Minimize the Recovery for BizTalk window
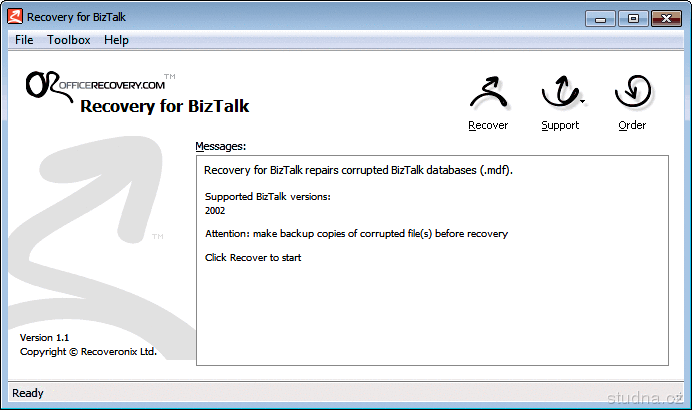Screen dimensions: 692x410 click(600, 19)
